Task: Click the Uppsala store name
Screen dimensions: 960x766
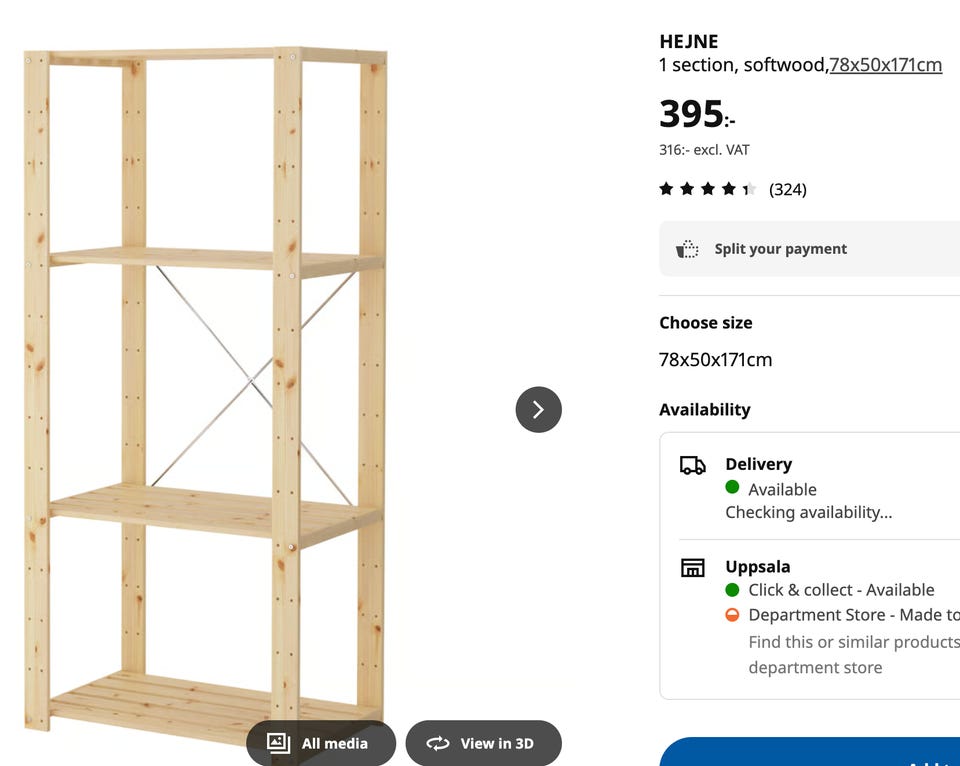Action: click(x=757, y=567)
